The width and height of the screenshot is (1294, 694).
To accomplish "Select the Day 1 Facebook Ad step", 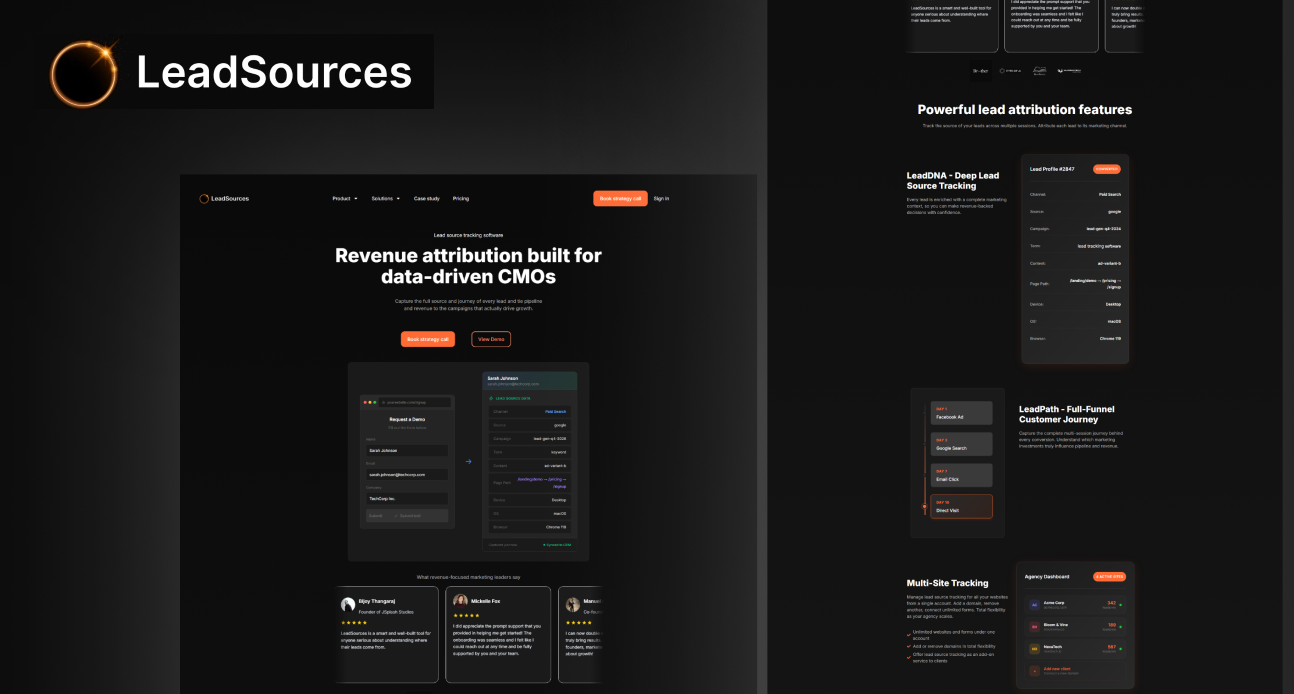I will click(x=962, y=413).
